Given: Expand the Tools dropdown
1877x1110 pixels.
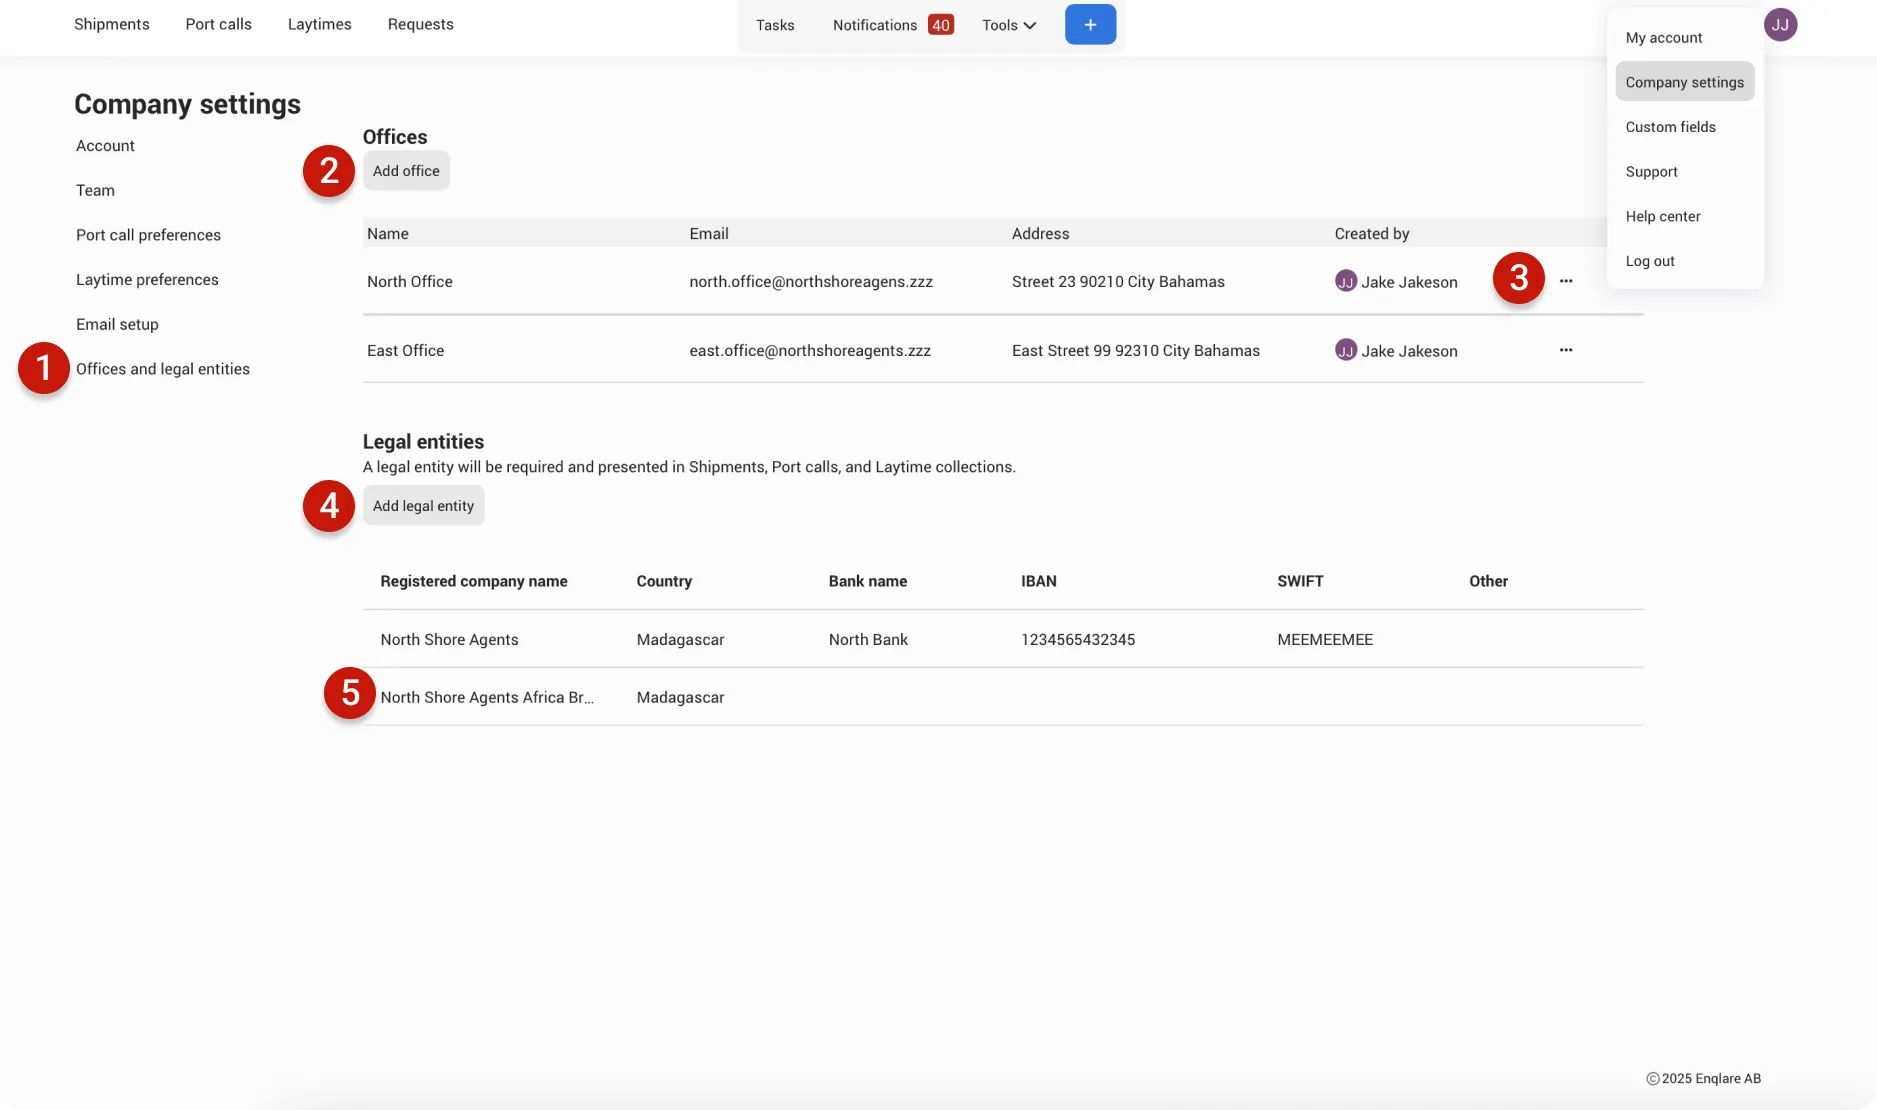Looking at the screenshot, I should (1009, 25).
